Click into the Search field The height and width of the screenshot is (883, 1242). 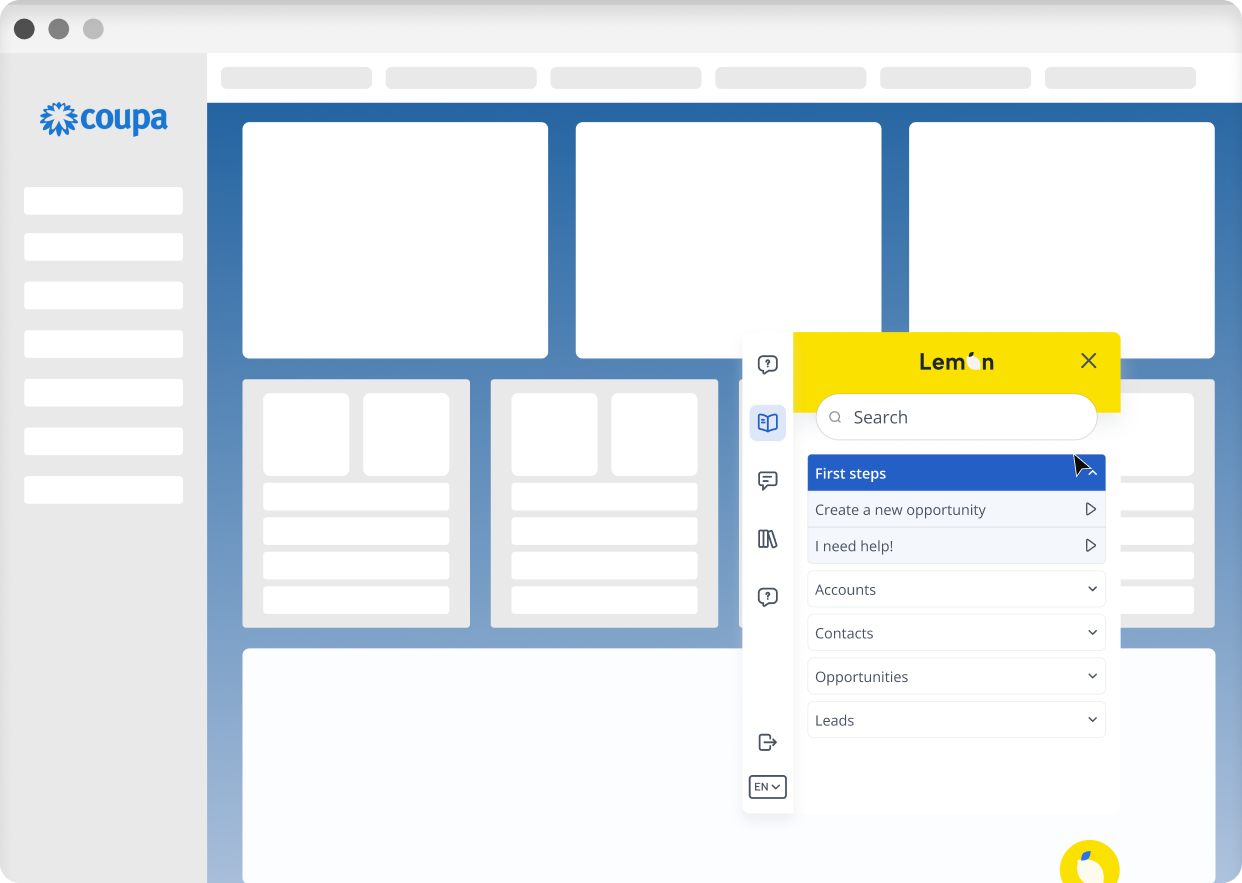pos(957,417)
